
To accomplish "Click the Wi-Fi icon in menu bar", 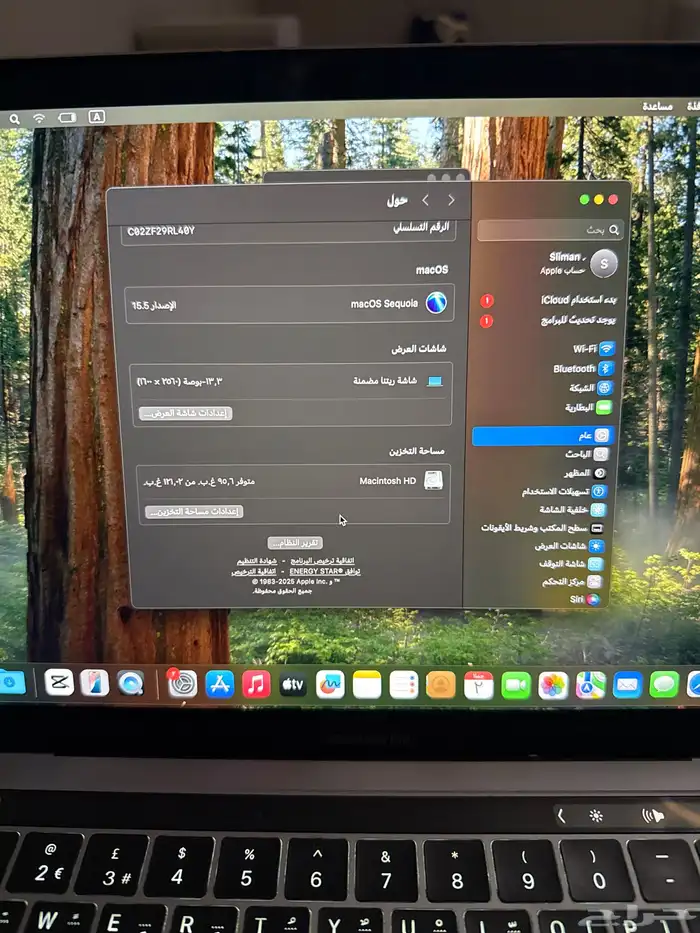I will click(x=39, y=117).
